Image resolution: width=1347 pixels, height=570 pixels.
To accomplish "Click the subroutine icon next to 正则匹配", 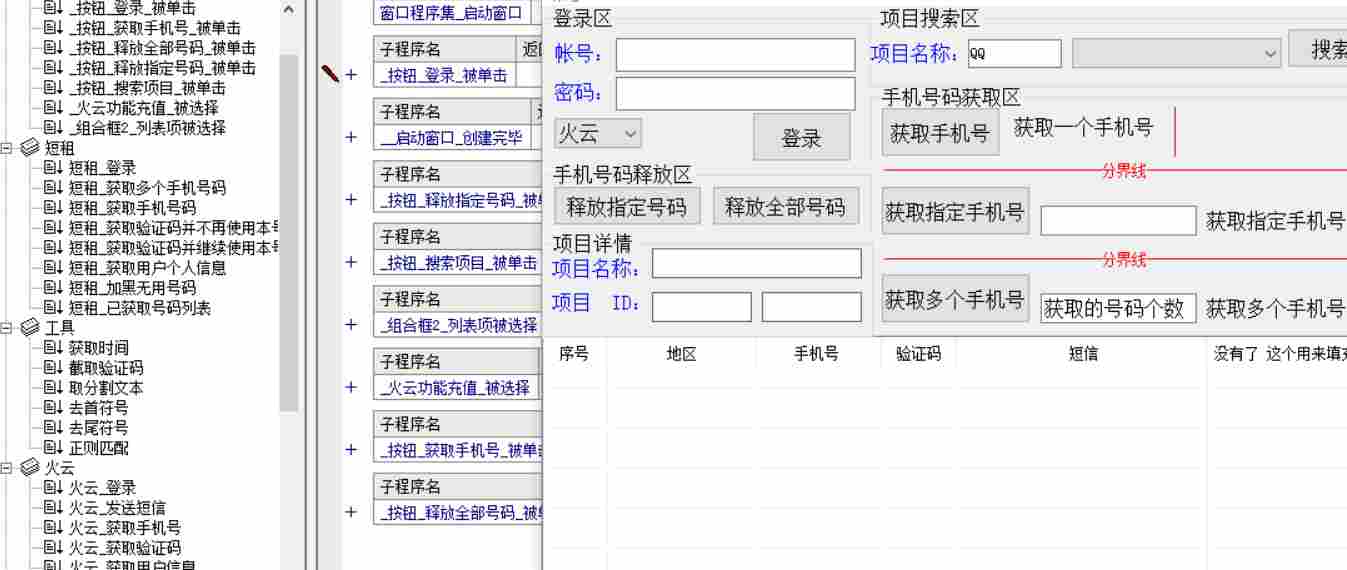I will (53, 448).
